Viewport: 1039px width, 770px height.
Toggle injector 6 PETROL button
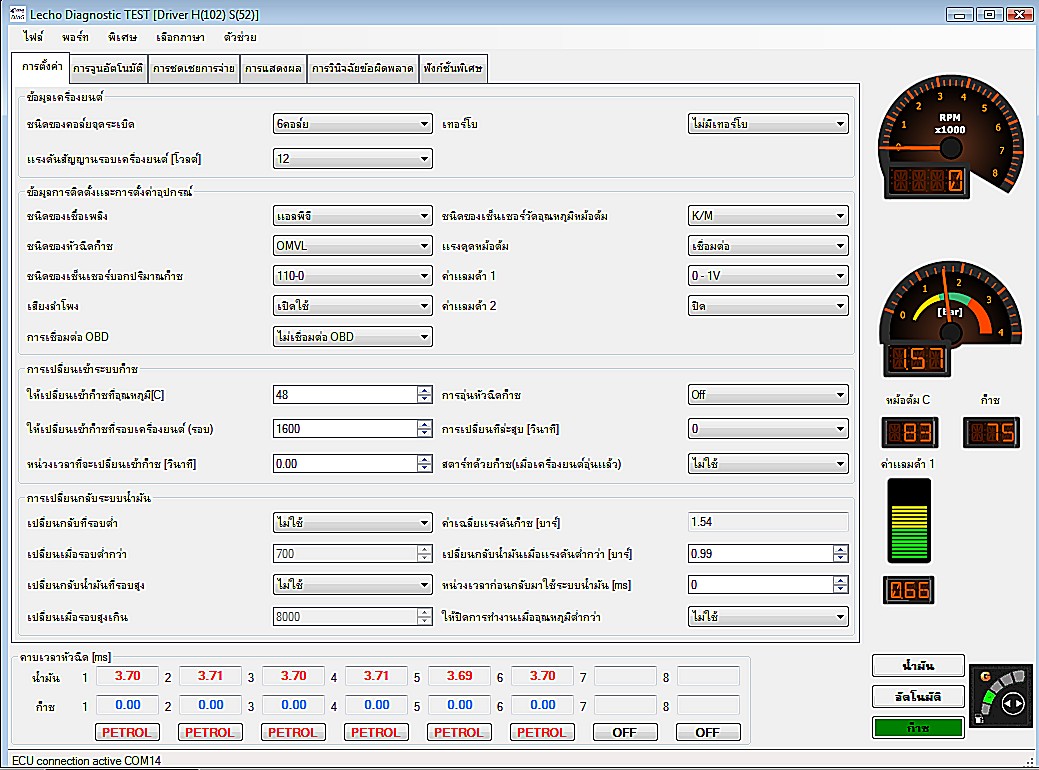542,732
